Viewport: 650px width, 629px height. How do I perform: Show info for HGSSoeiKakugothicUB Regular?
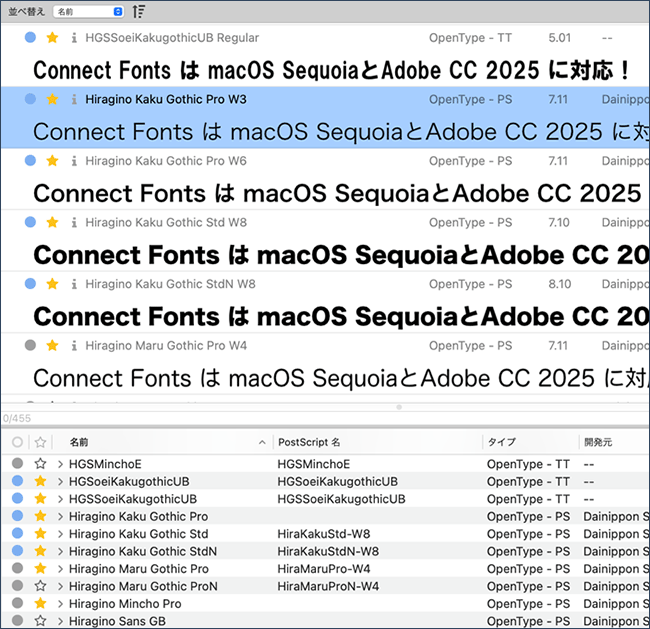tap(74, 38)
